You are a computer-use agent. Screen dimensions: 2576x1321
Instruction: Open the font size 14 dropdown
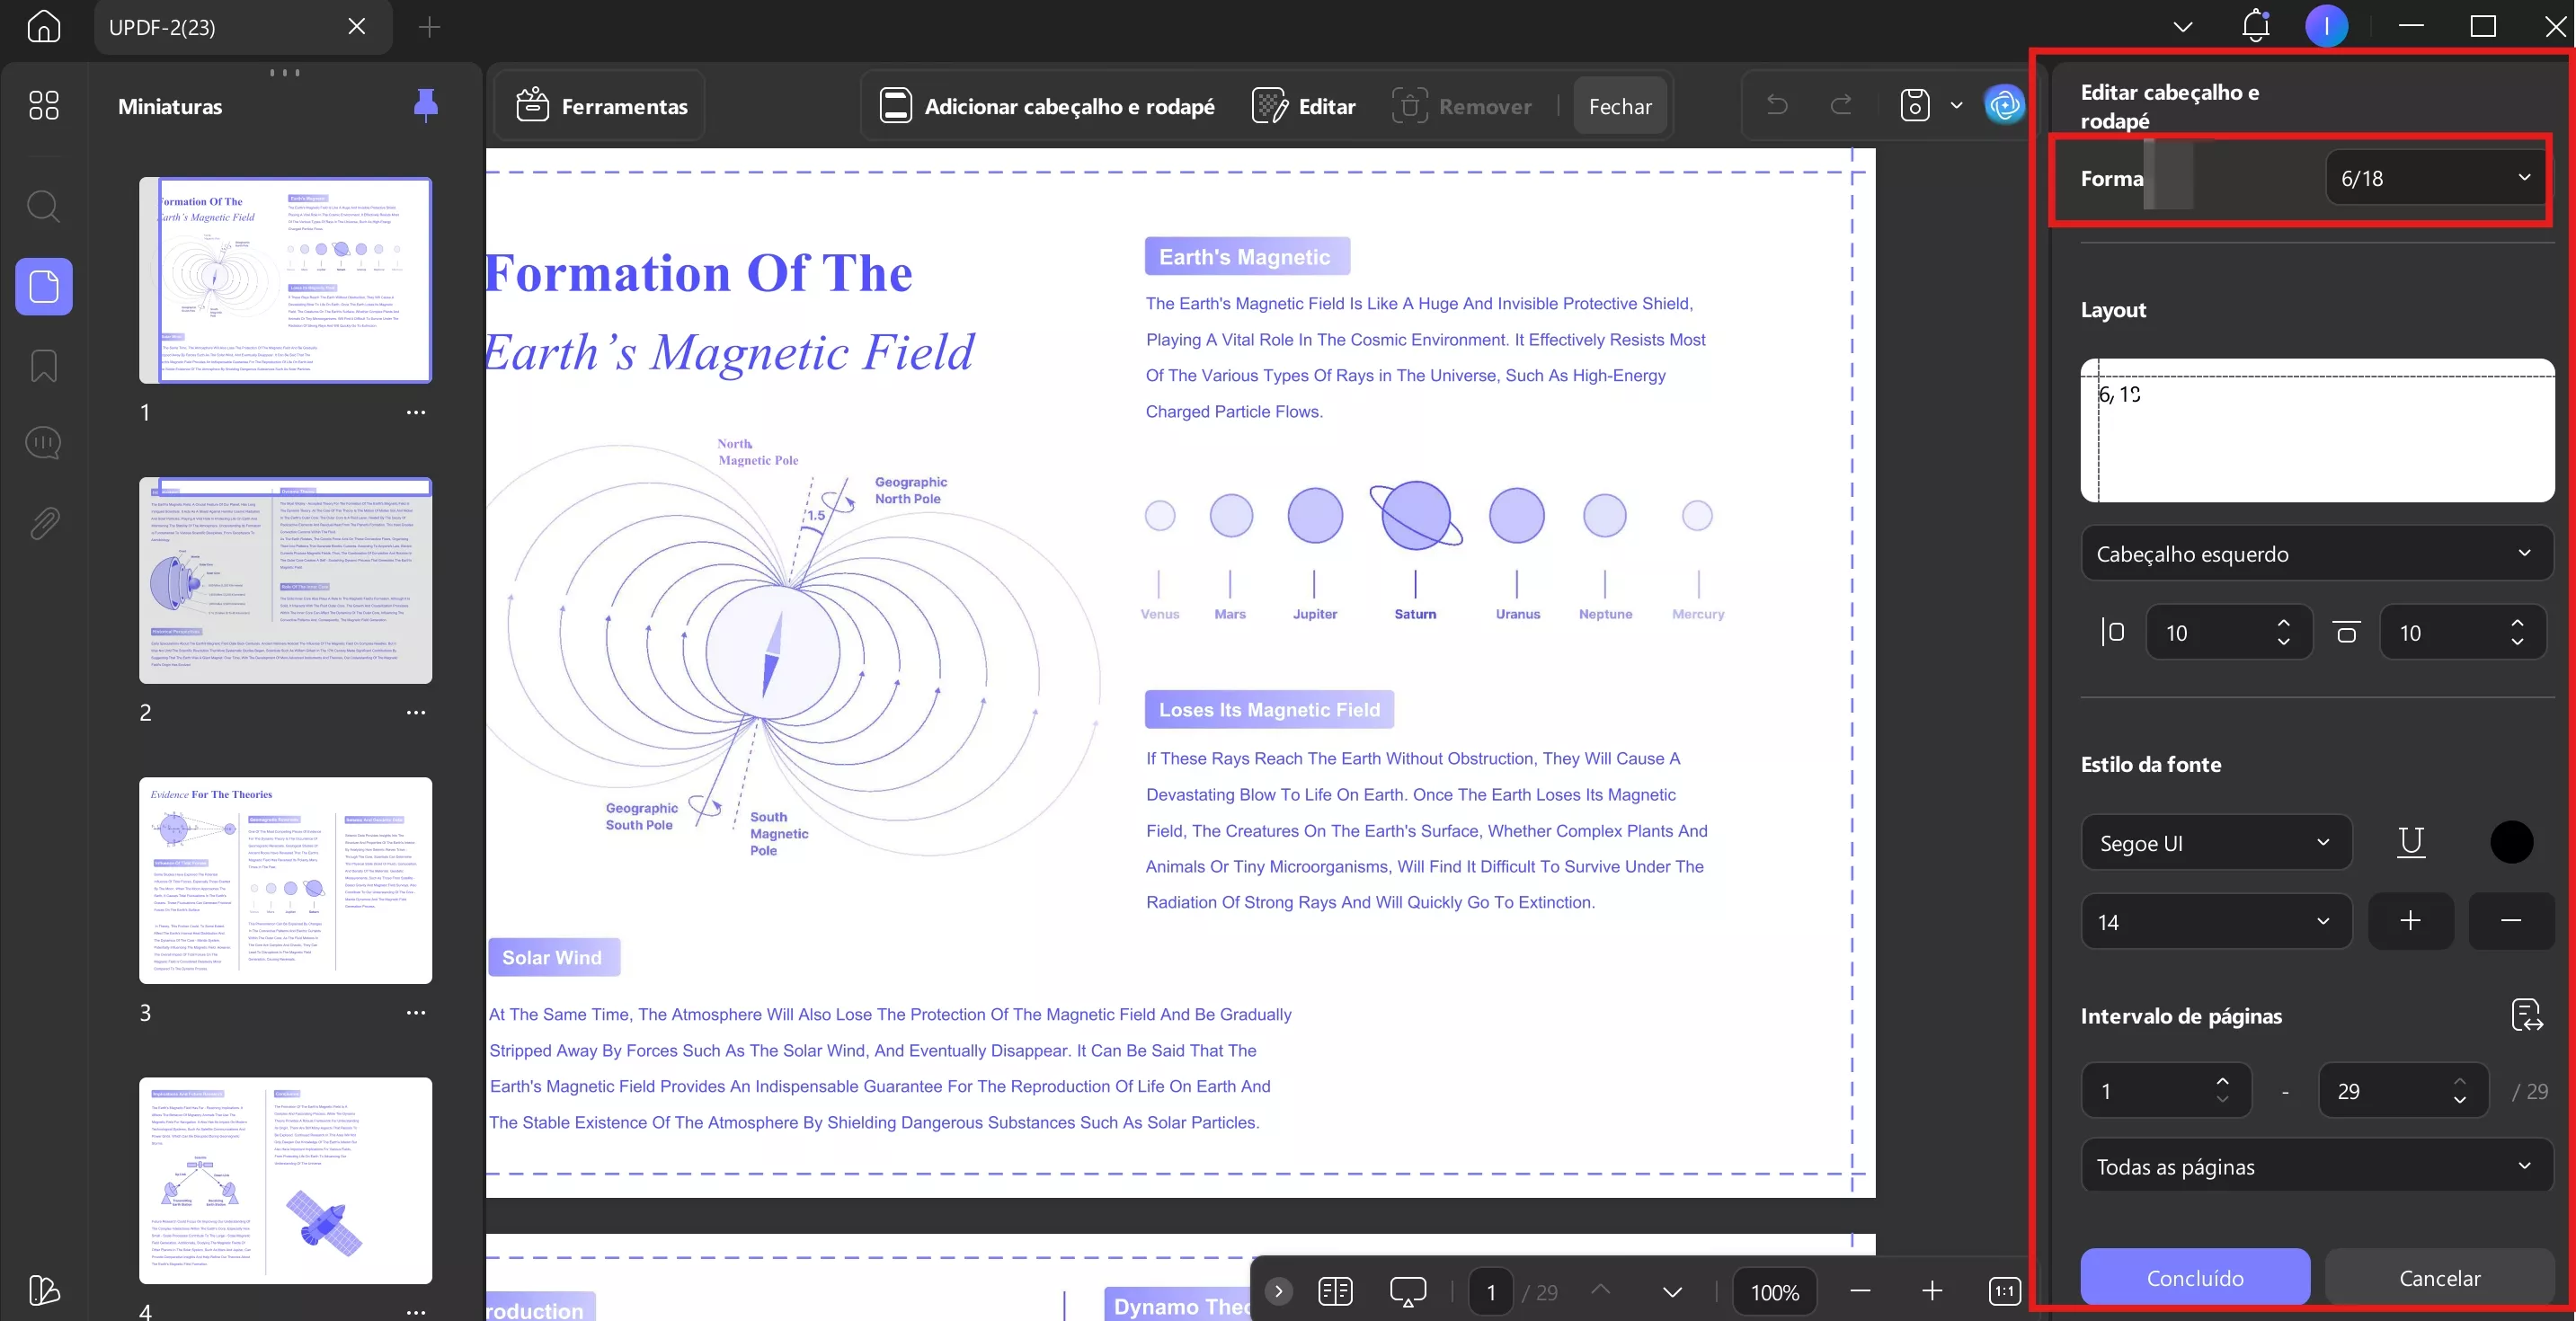[x=2216, y=921]
